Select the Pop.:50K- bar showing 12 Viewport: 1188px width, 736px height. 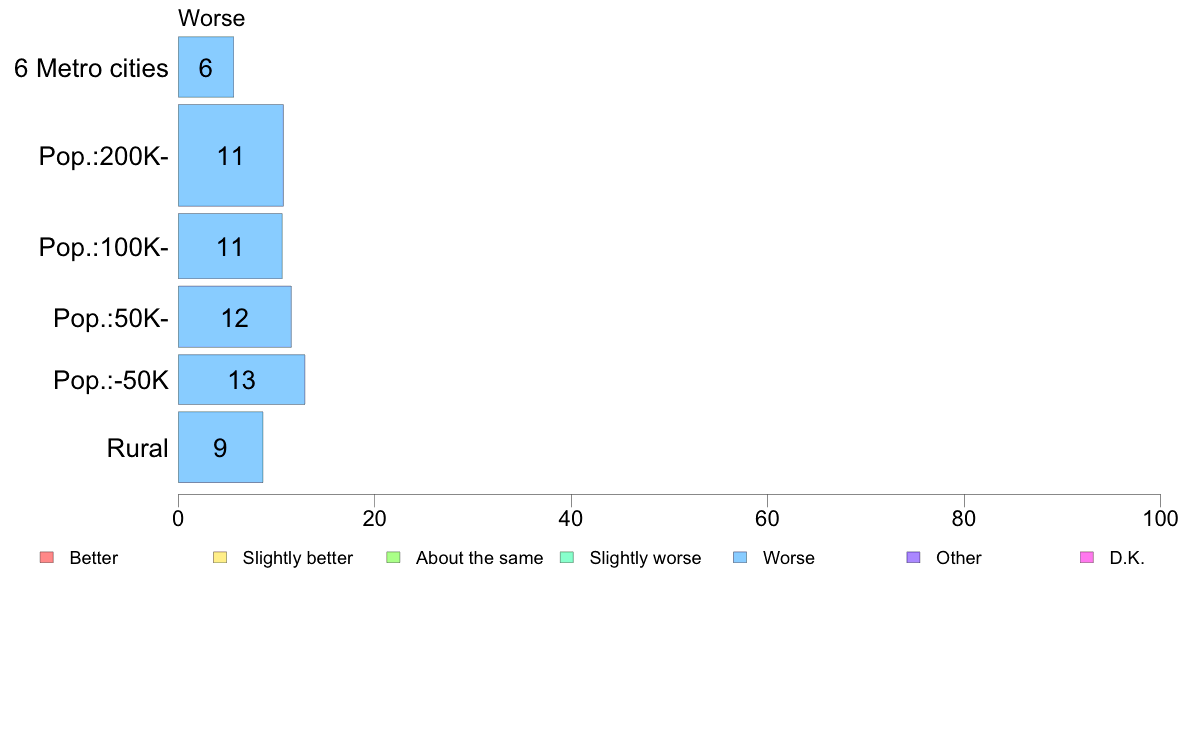click(x=235, y=317)
